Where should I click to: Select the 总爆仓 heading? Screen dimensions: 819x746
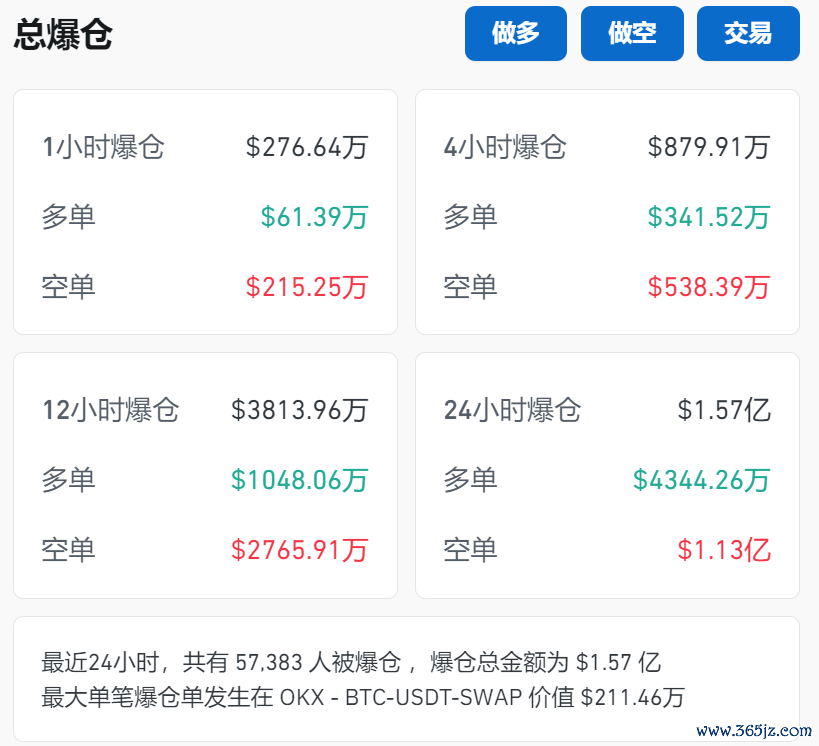63,34
